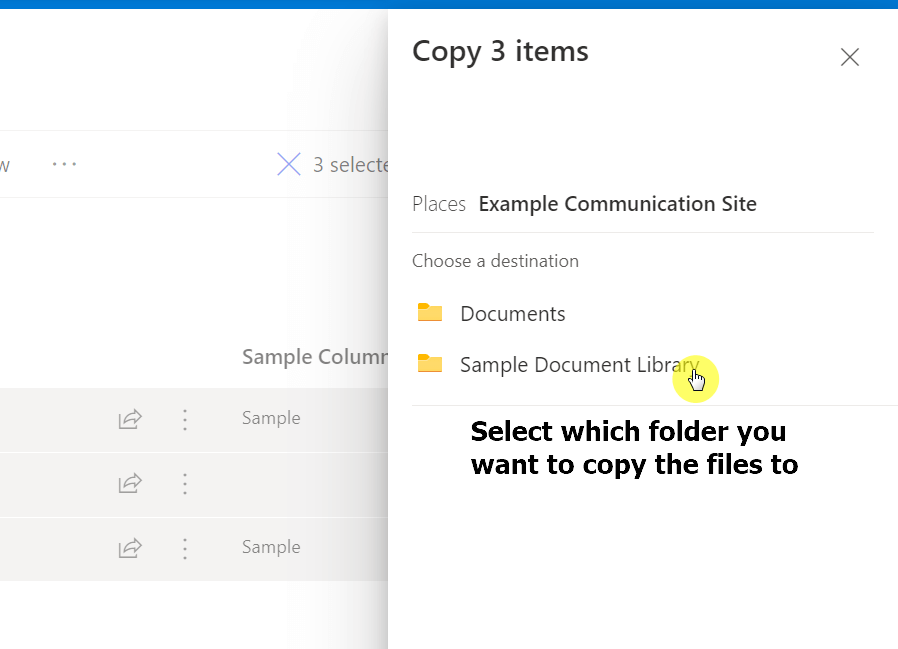The image size is (898, 649).
Task: Open actions menu for first row
Action: click(184, 420)
